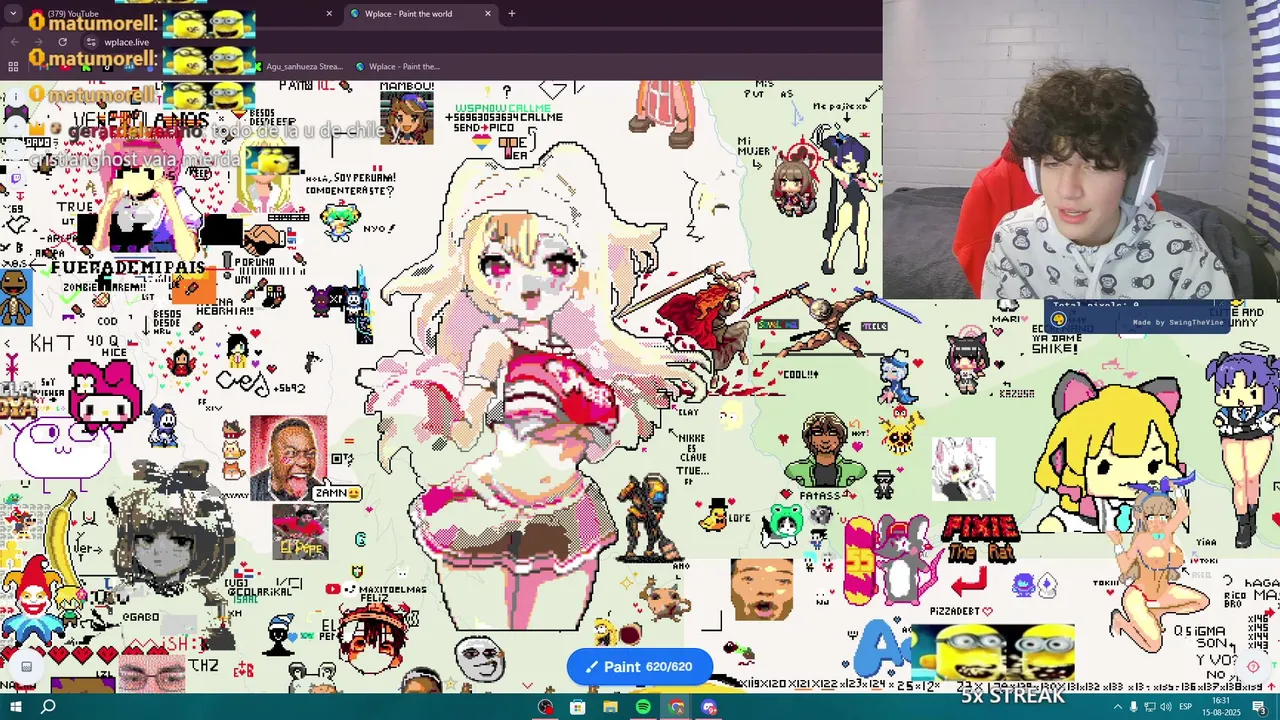Click the Paint 620/620 button
Image resolution: width=1280 pixels, height=720 pixels.
point(640,667)
